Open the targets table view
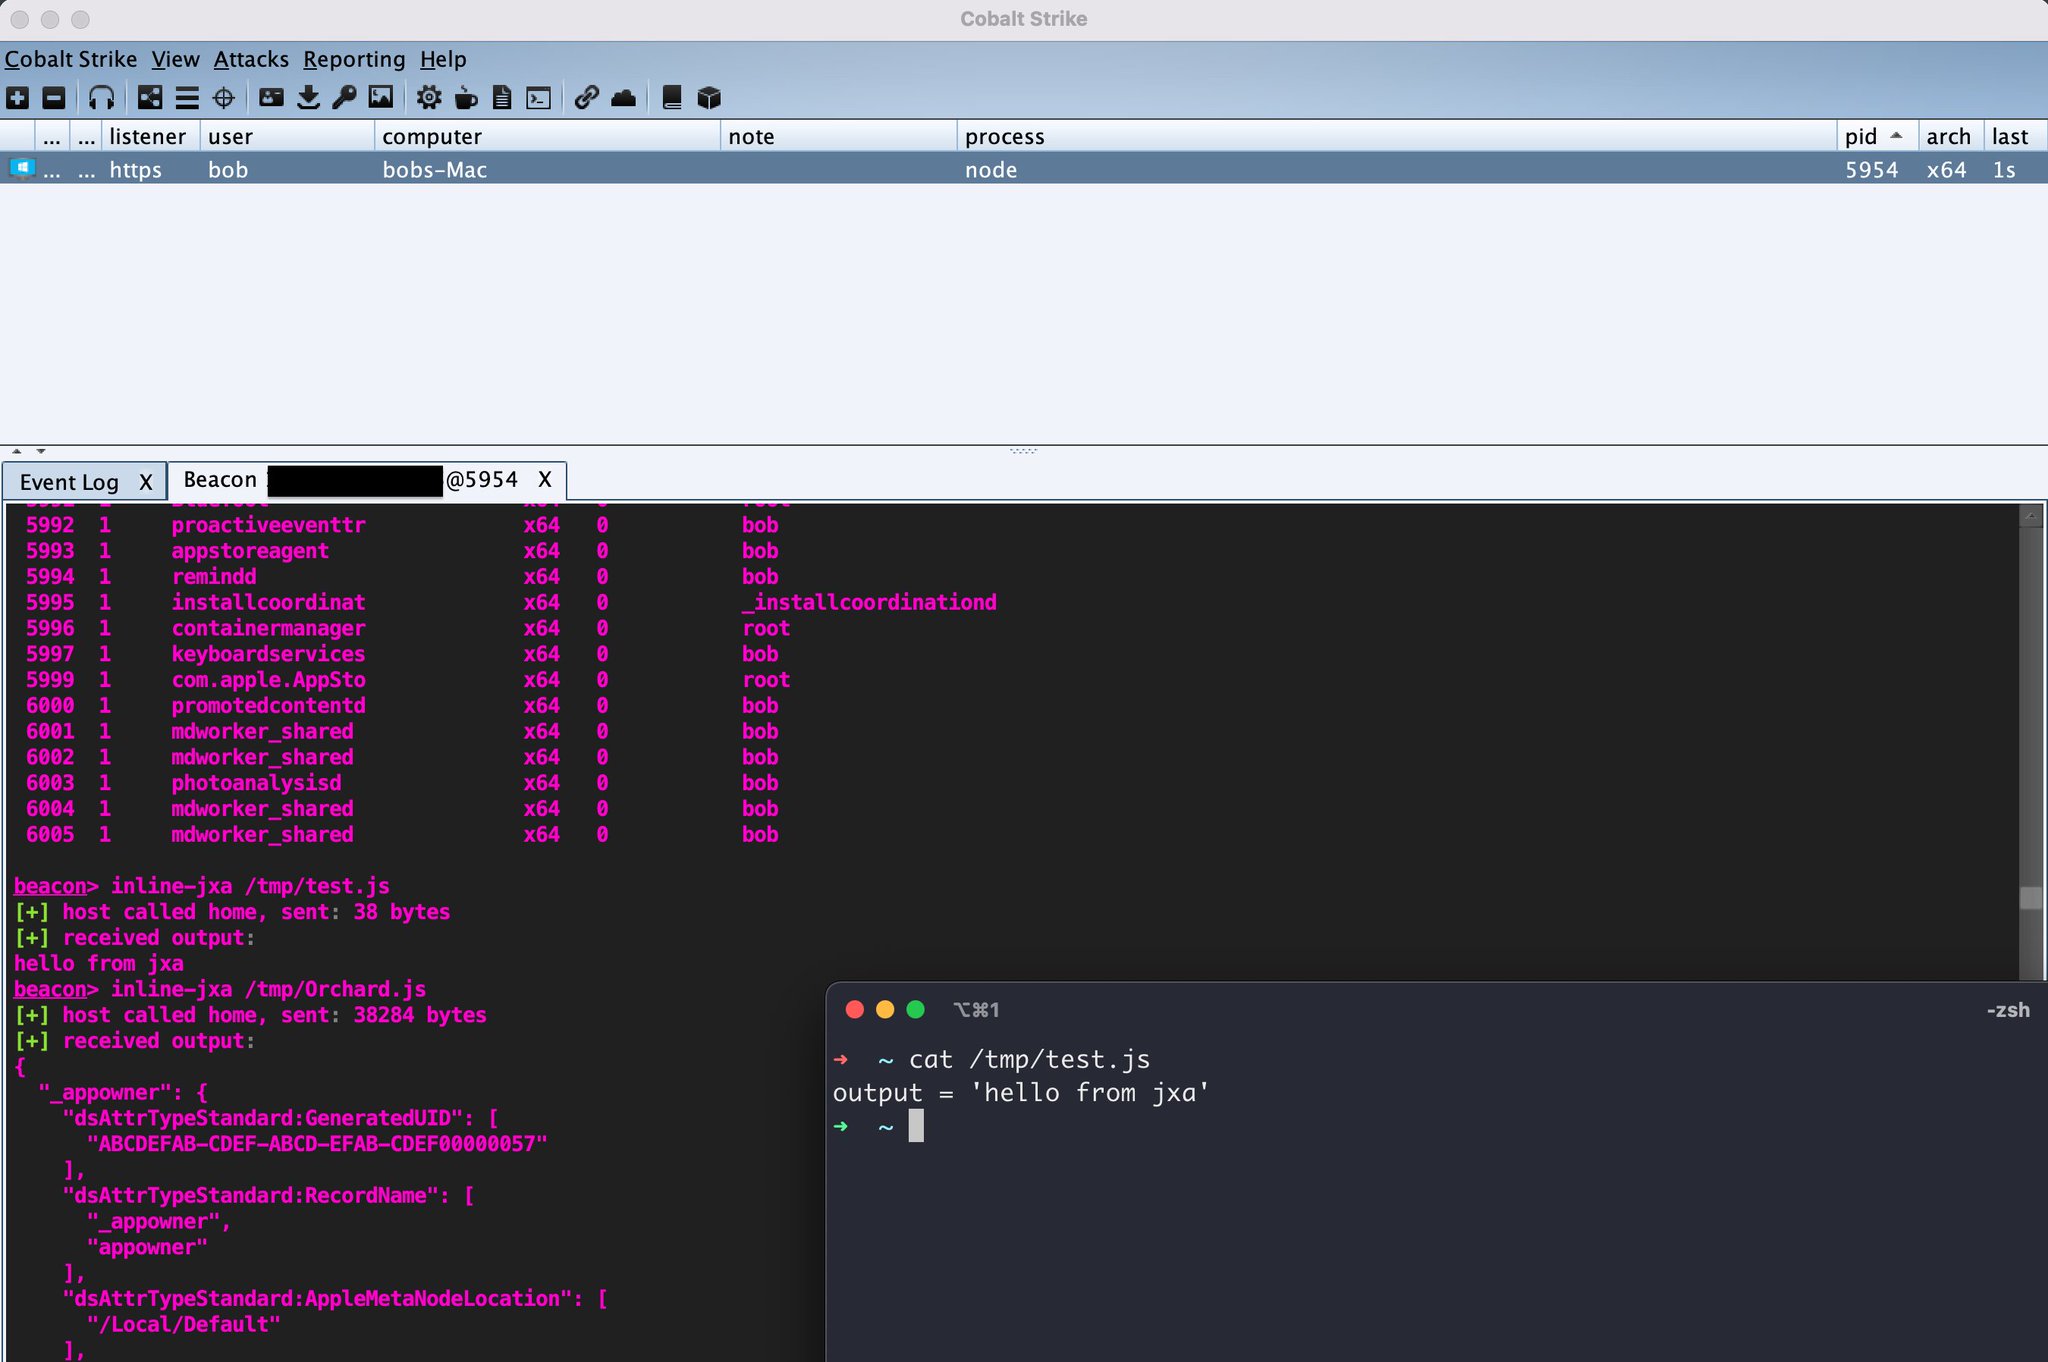The height and width of the screenshot is (1362, 2048). click(x=223, y=97)
